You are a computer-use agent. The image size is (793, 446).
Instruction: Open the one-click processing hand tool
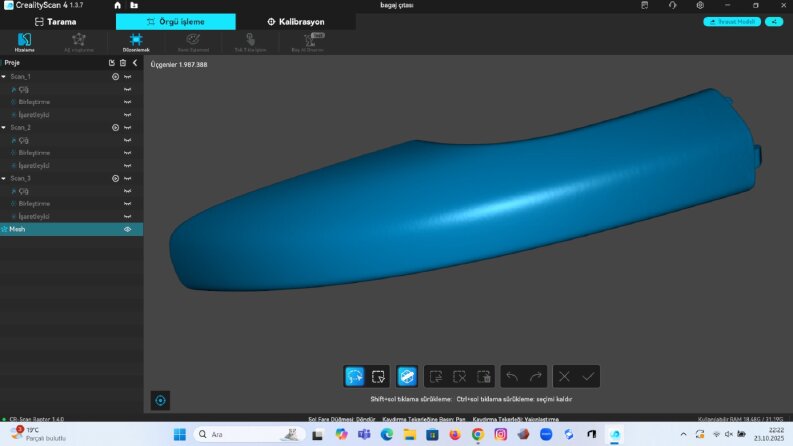coord(250,42)
